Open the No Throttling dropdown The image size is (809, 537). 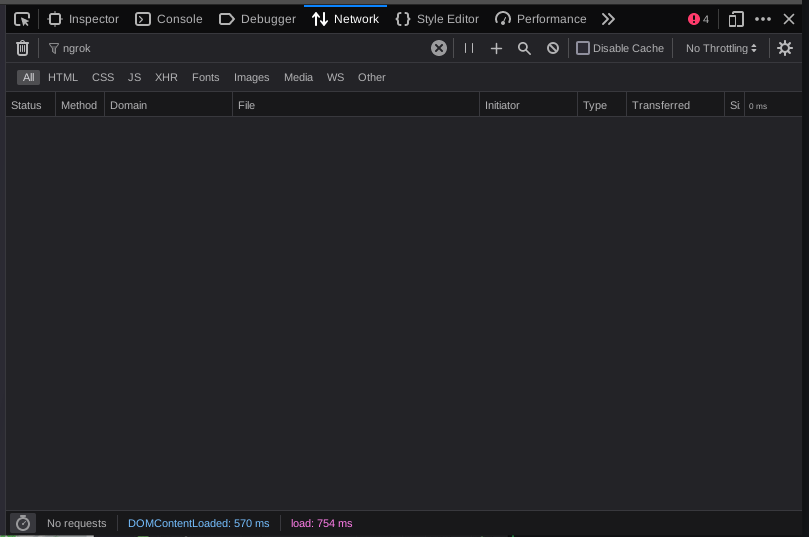pyautogui.click(x=721, y=48)
